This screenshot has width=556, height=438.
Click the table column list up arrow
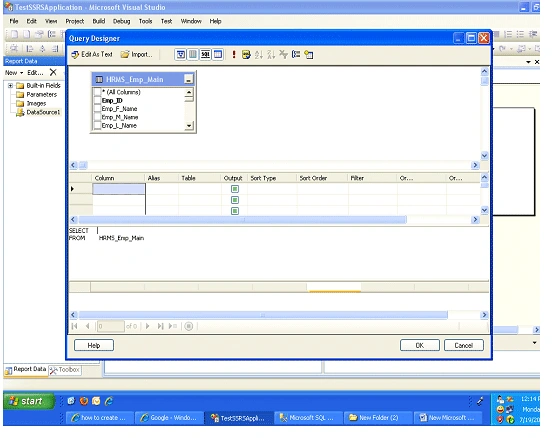click(x=189, y=92)
